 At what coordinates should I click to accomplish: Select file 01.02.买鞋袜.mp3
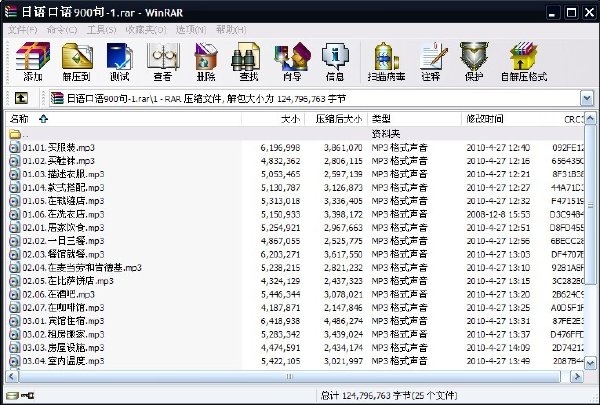[x=58, y=161]
